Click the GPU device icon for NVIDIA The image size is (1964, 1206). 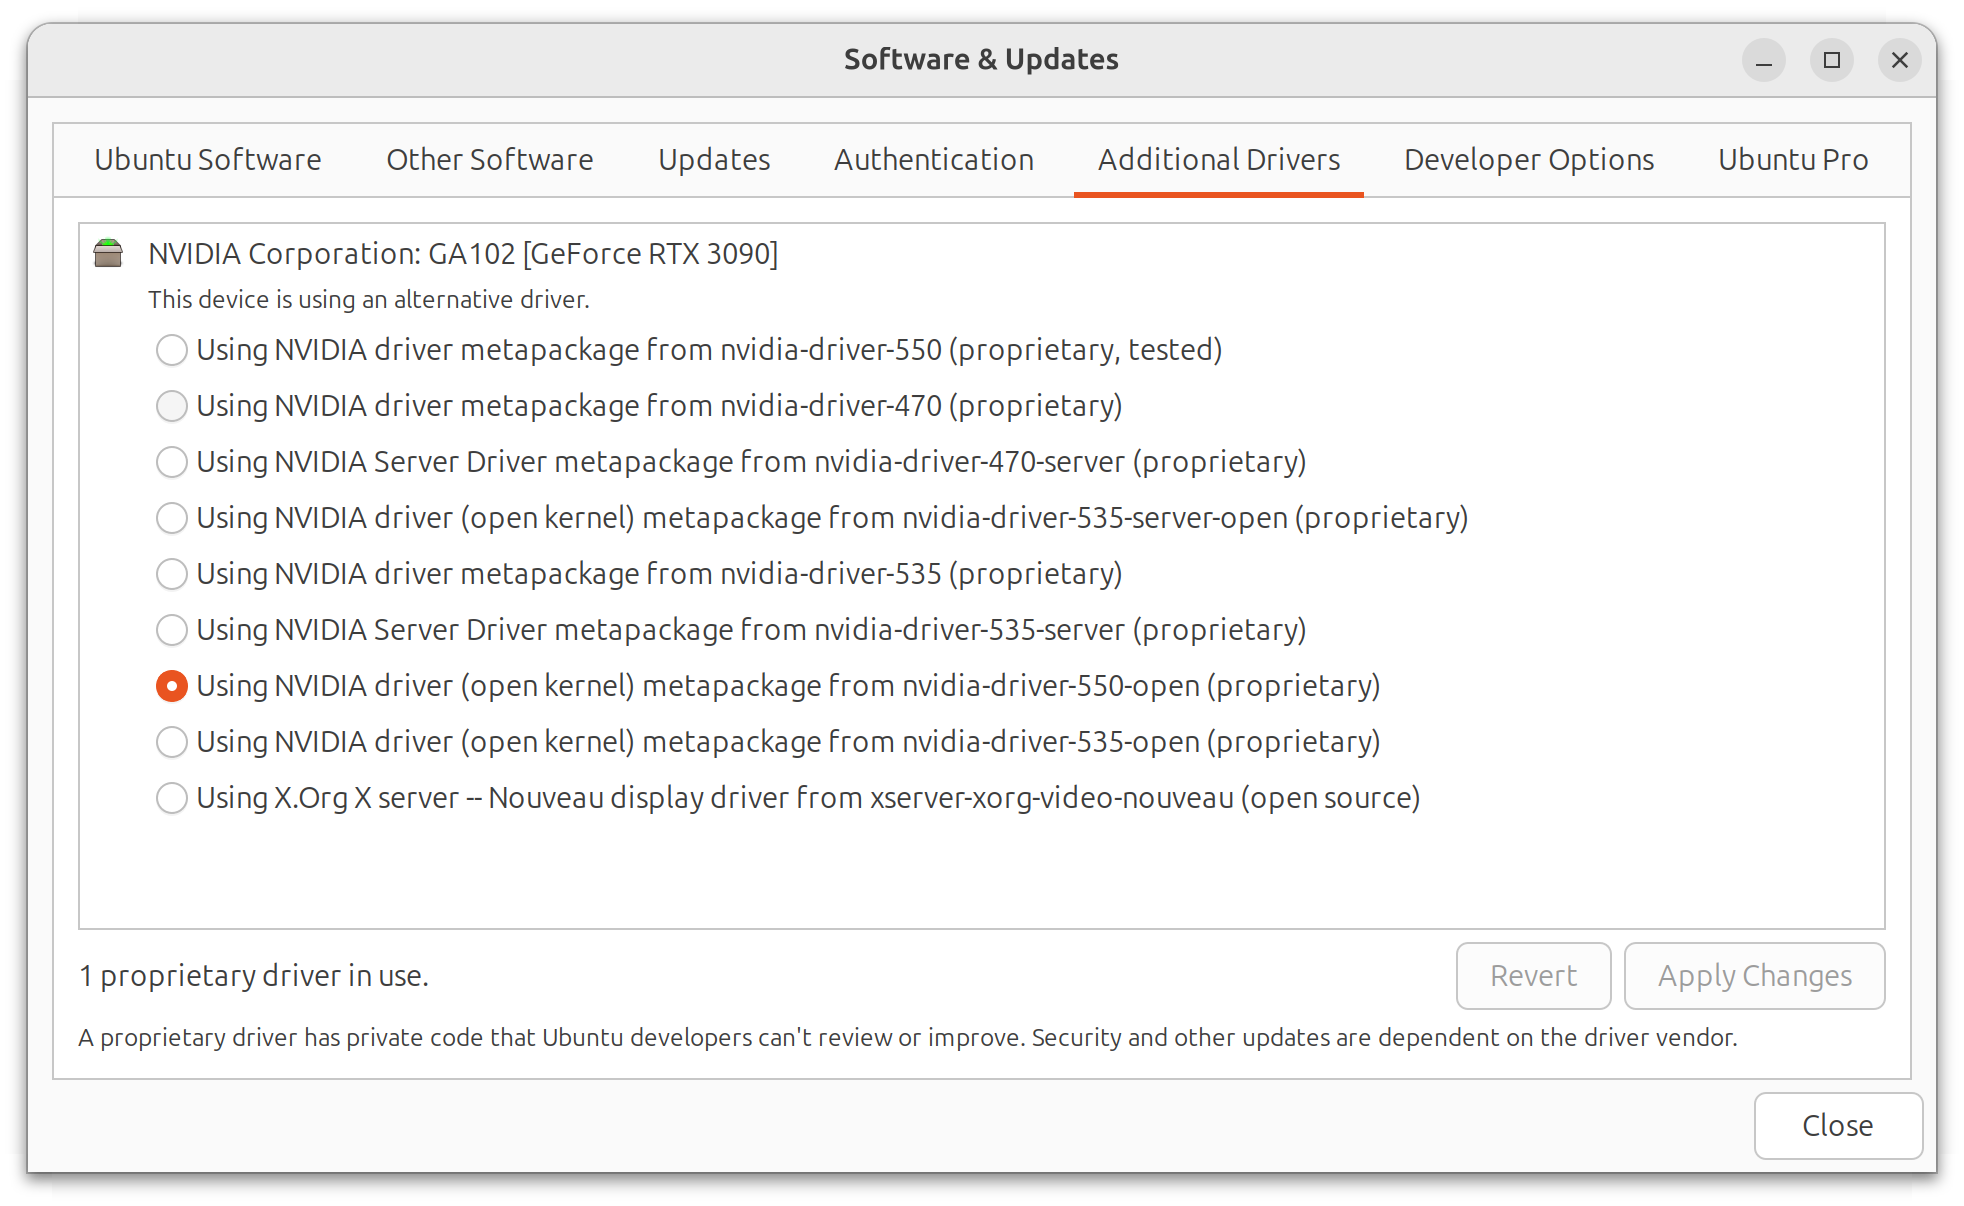click(x=112, y=252)
